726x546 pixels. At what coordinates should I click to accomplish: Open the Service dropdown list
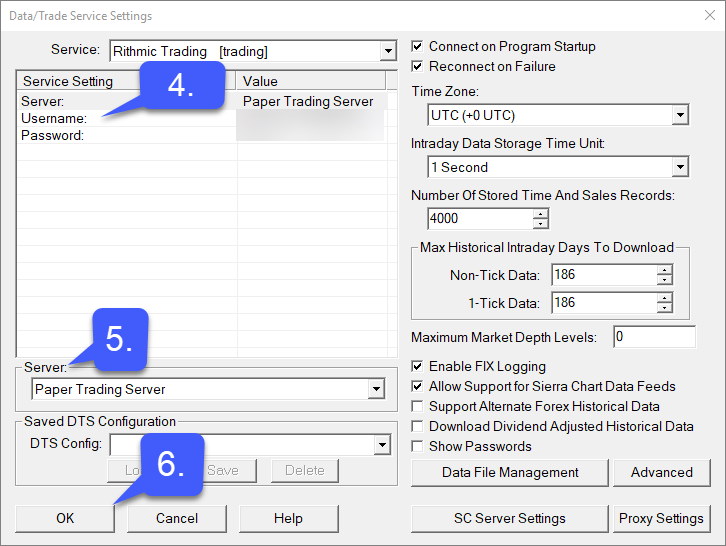pyautogui.click(x=388, y=51)
